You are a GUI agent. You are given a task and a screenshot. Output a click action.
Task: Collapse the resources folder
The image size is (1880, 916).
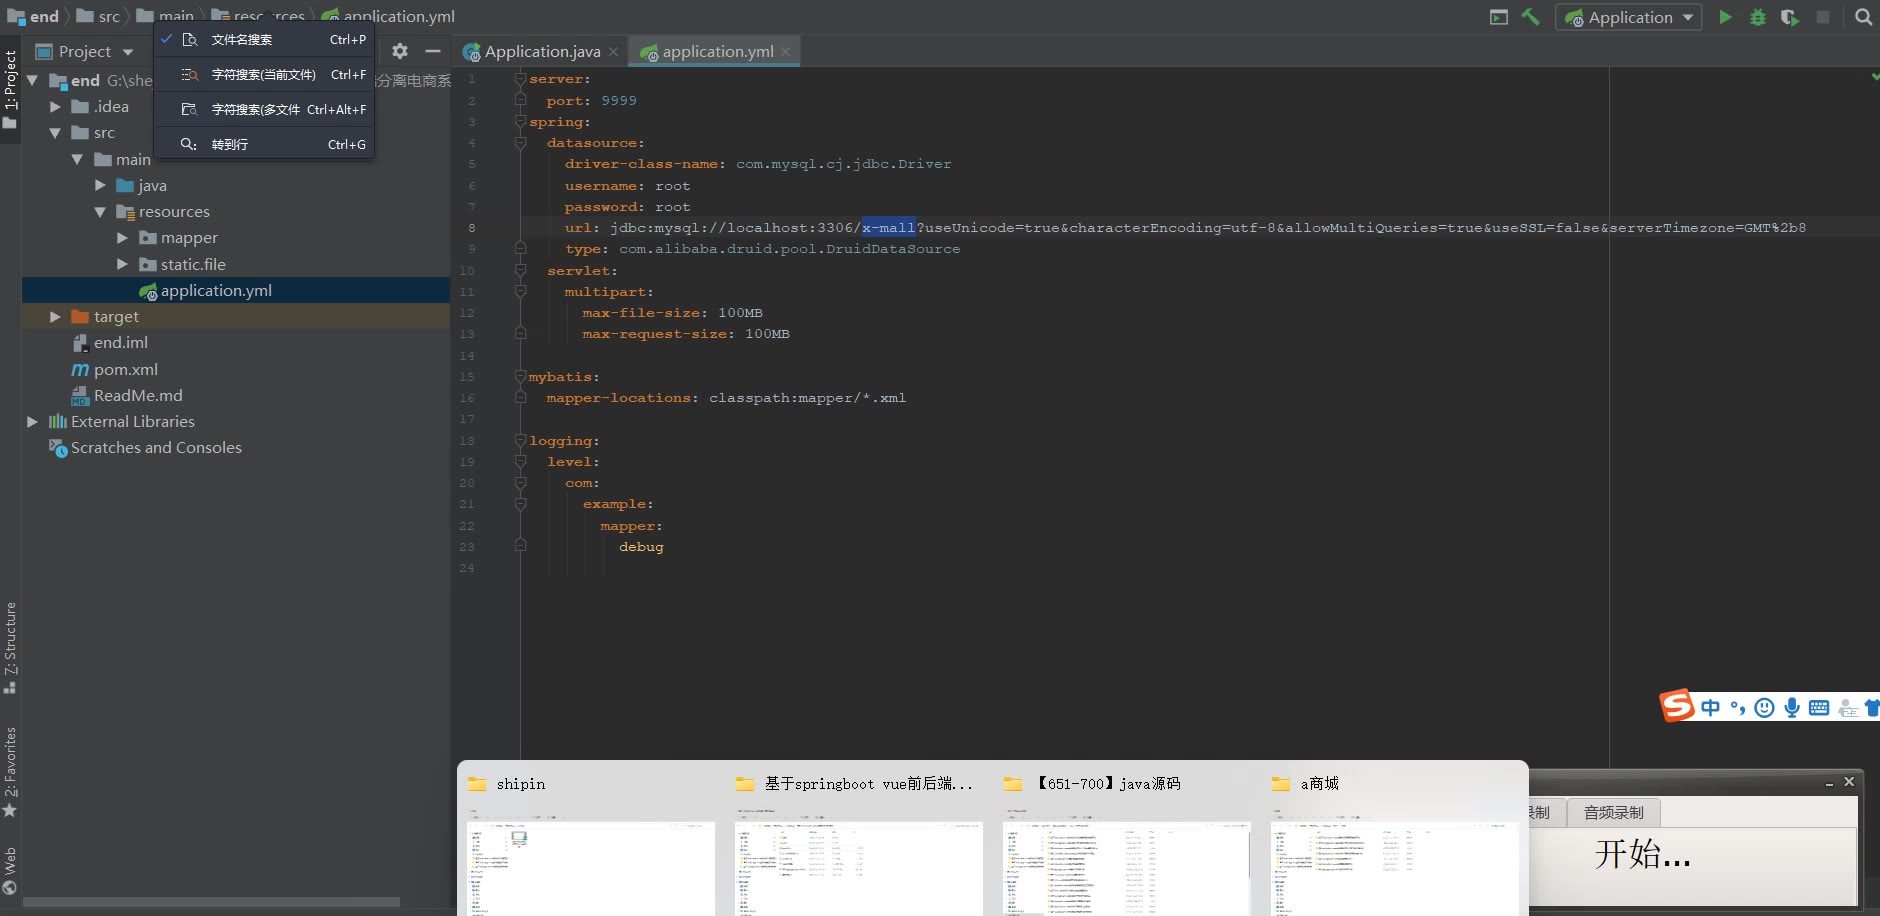point(100,212)
